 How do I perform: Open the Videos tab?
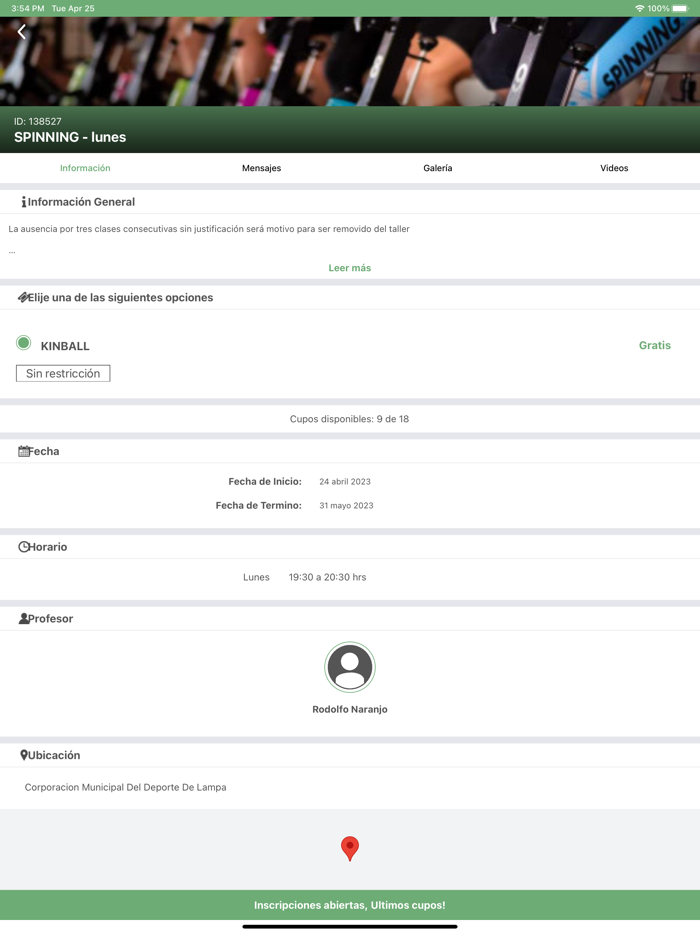[614, 168]
